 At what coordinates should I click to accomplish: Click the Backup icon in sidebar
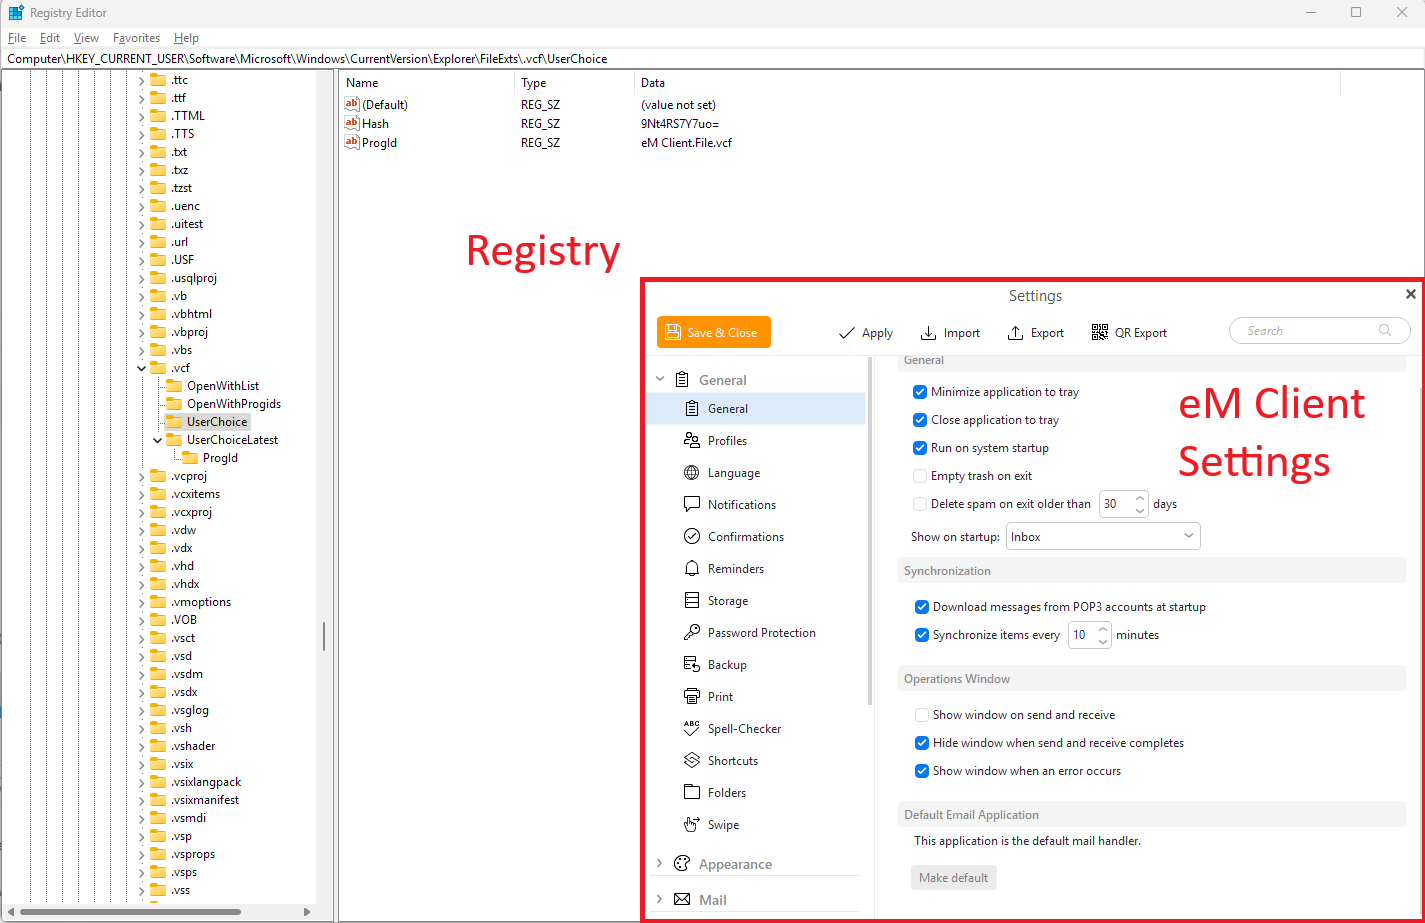point(691,665)
